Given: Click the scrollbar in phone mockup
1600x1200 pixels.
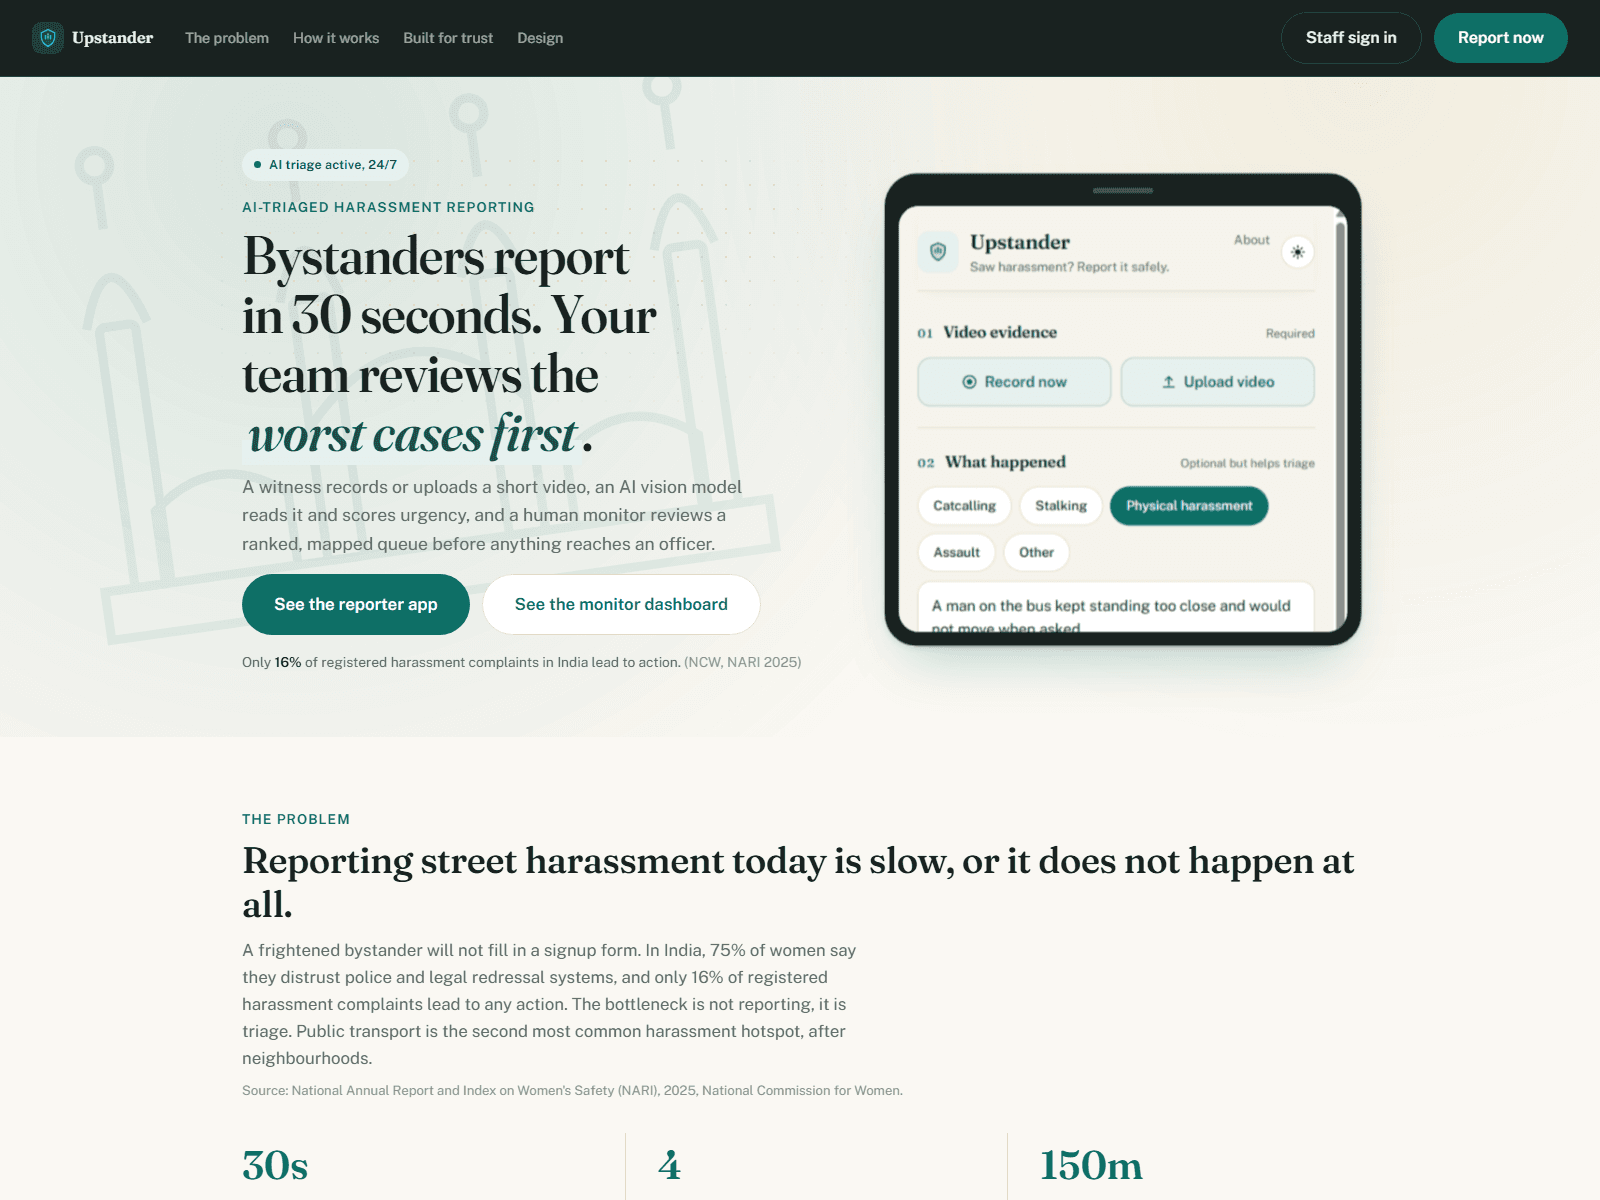Looking at the screenshot, I should coord(1340,420).
